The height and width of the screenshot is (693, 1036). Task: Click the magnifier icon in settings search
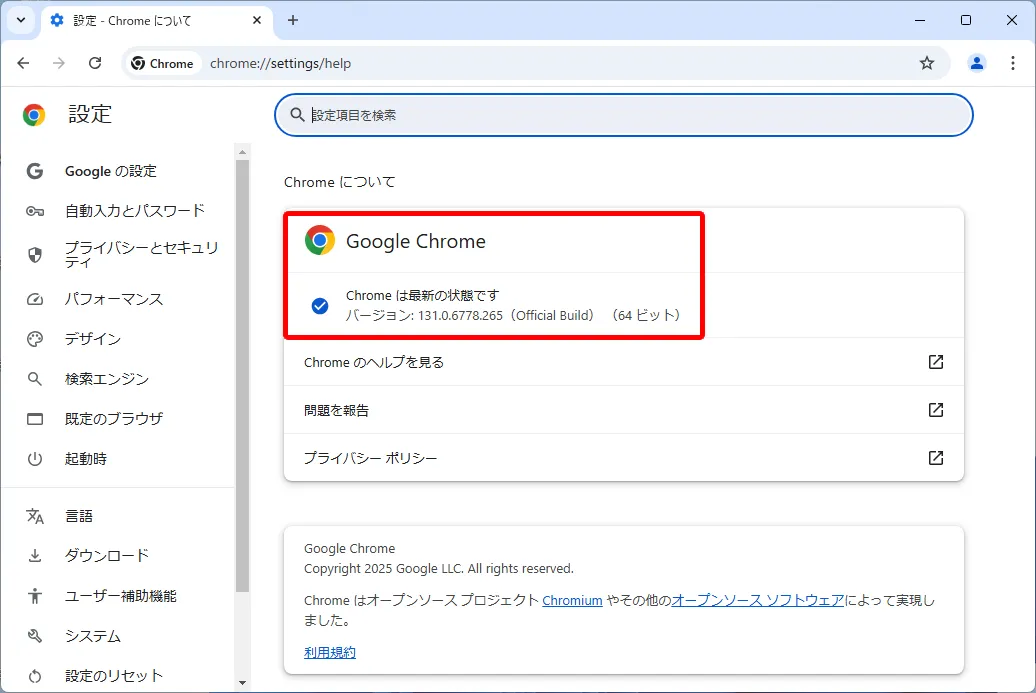[x=297, y=115]
